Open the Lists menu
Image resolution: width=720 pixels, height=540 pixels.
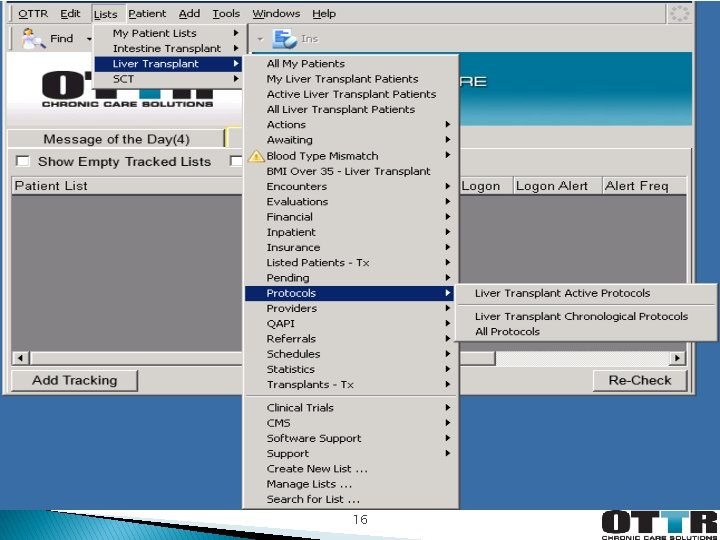[x=106, y=14]
